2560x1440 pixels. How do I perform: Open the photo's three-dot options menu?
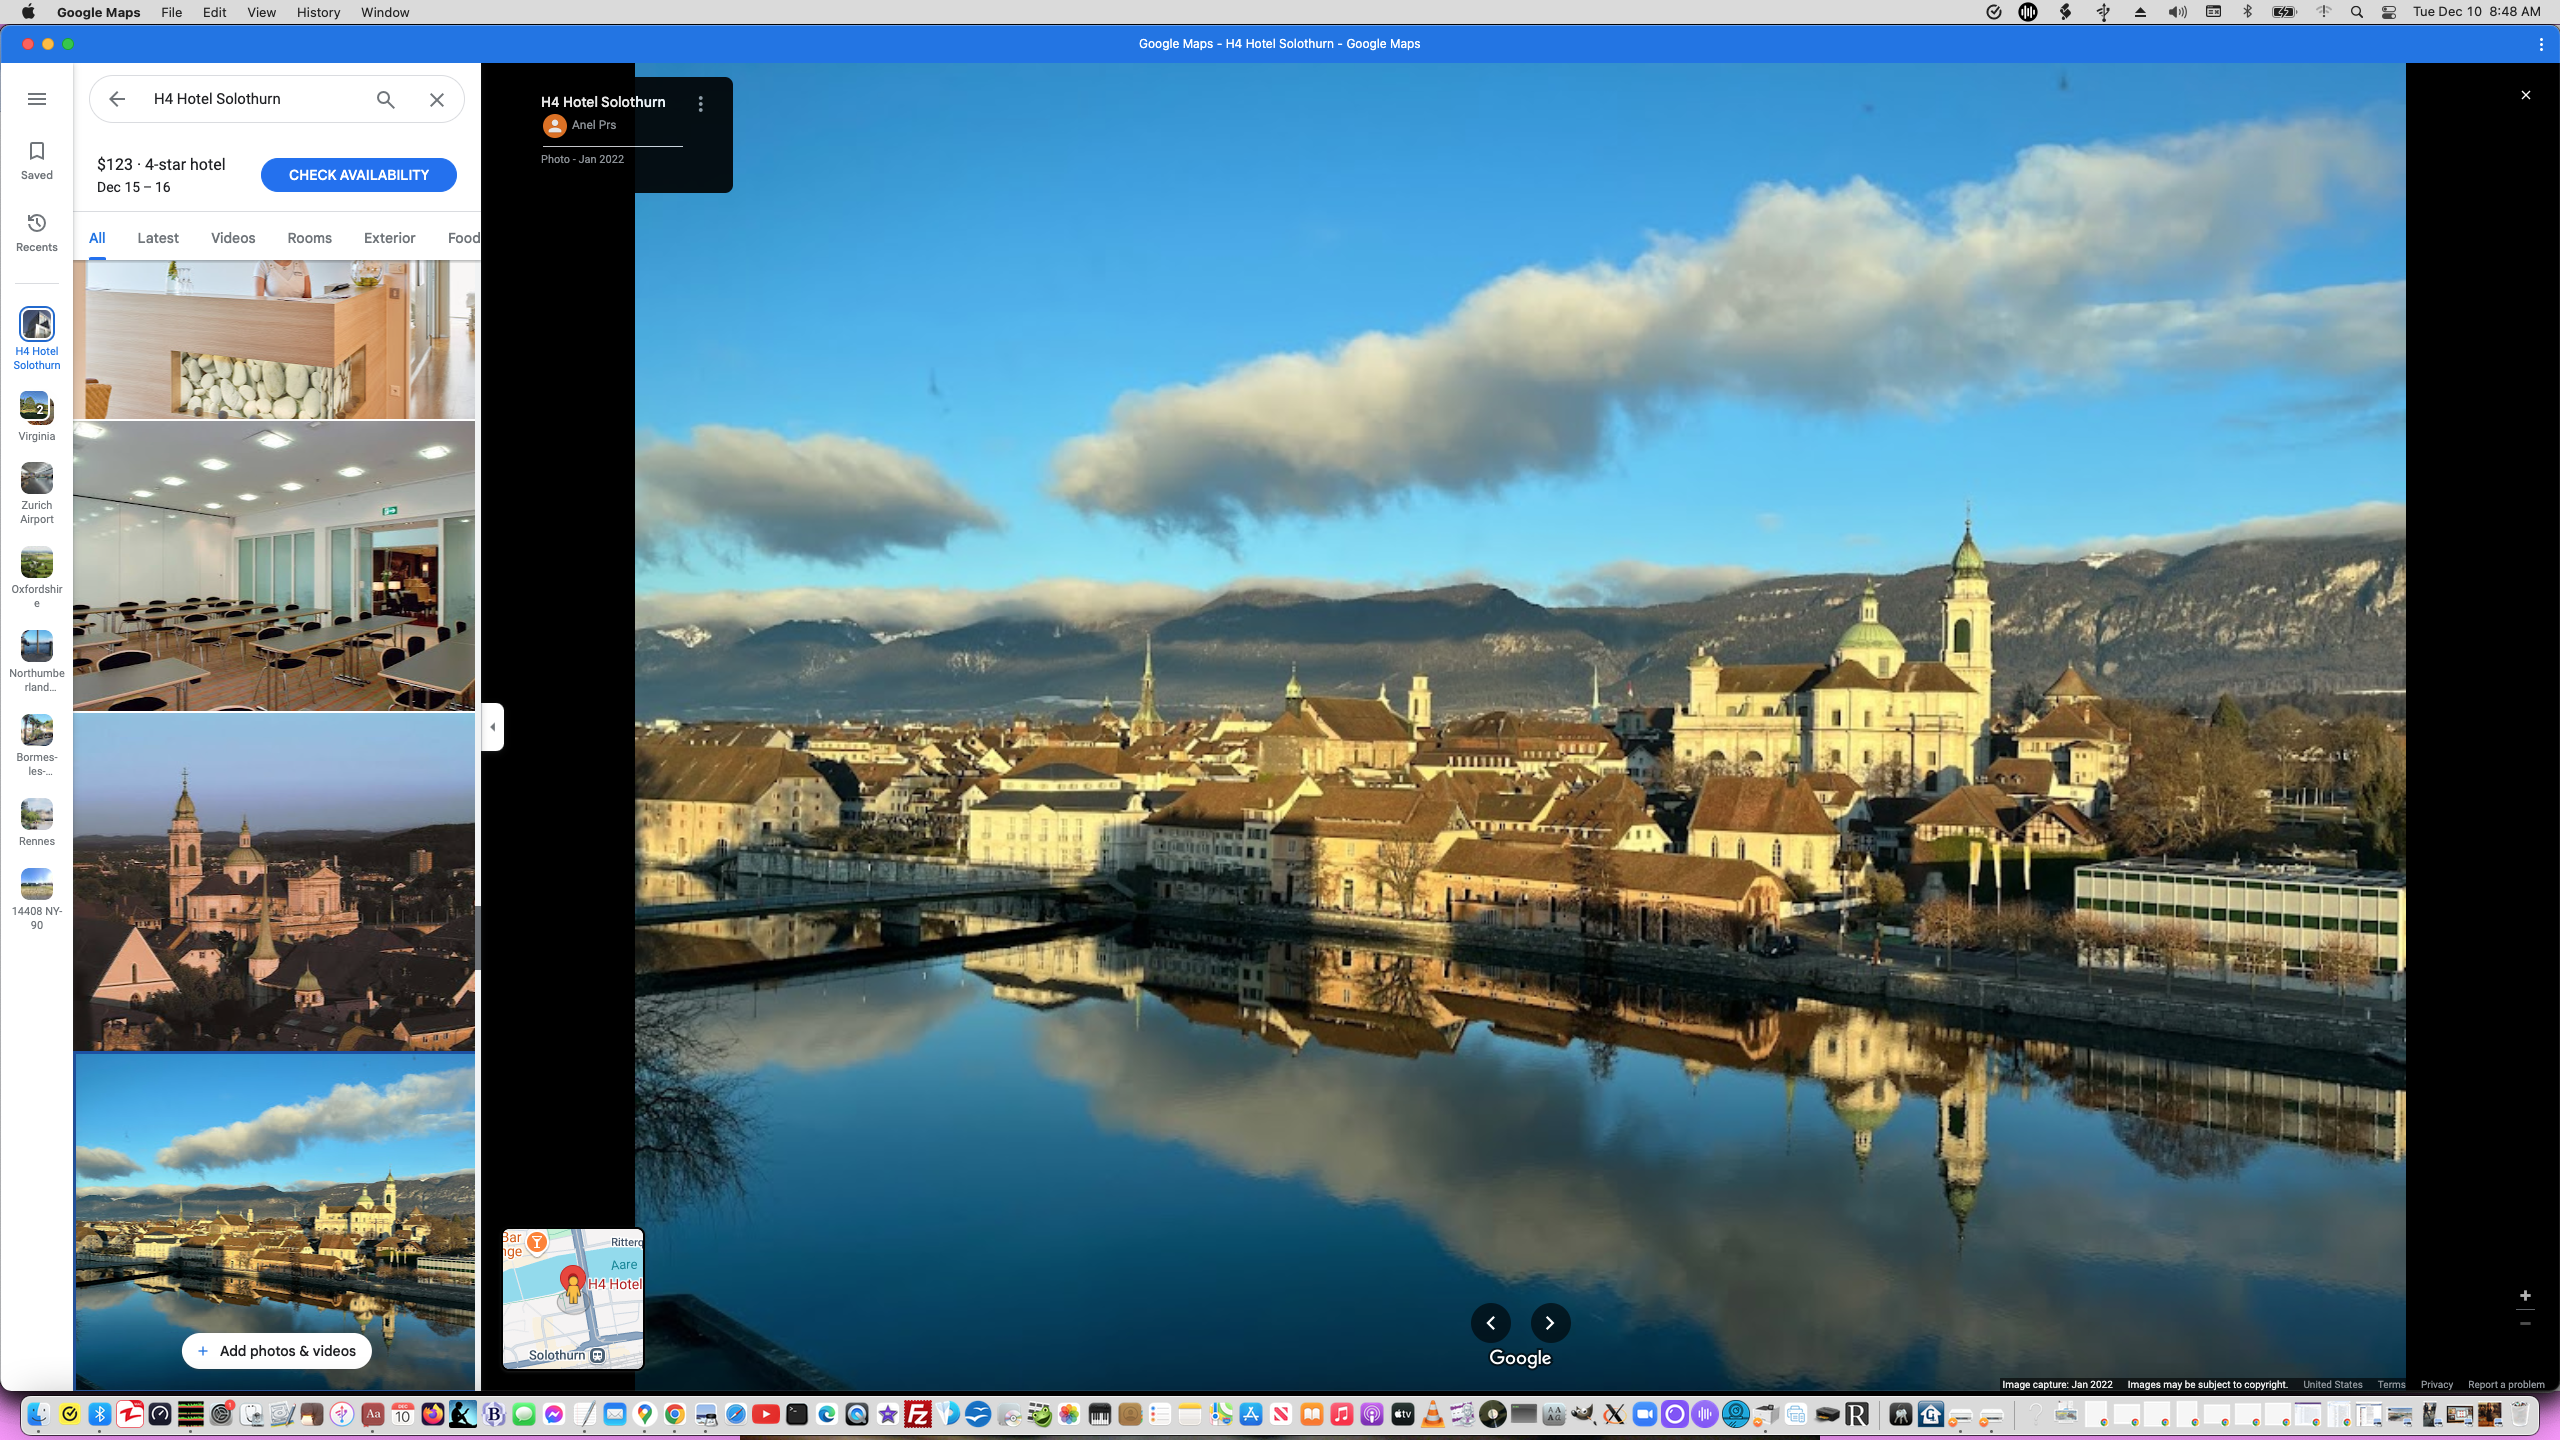coord(701,104)
